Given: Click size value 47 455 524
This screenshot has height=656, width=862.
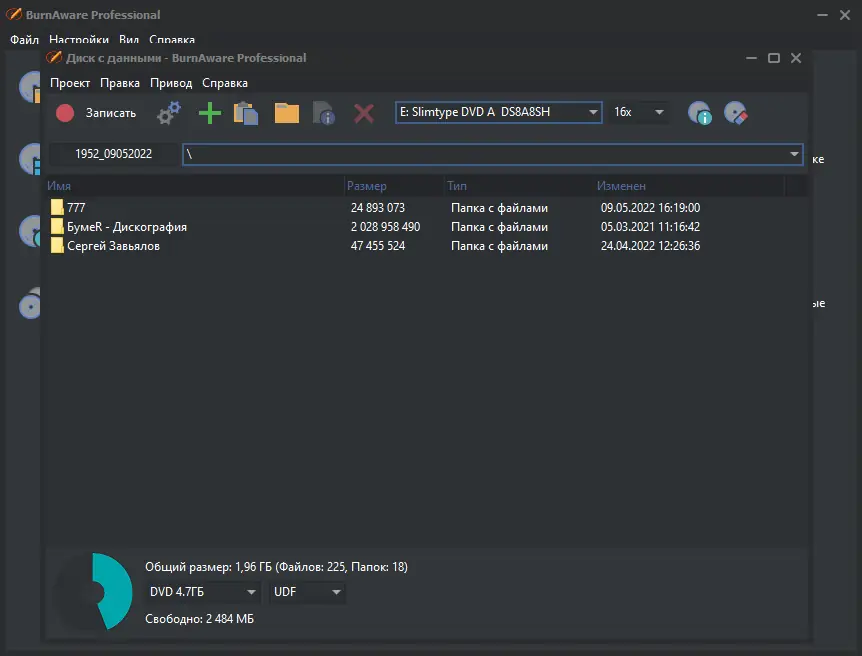Looking at the screenshot, I should tap(378, 246).
